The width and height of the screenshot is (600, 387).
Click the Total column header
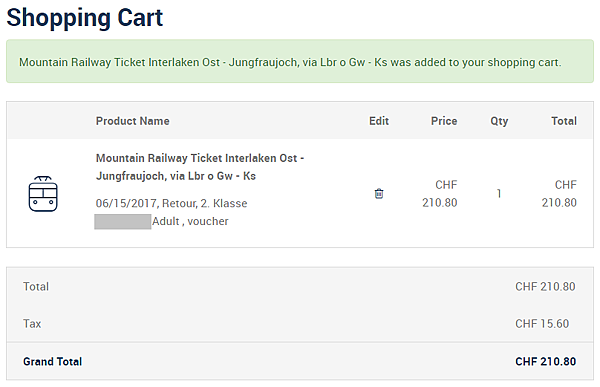click(564, 121)
